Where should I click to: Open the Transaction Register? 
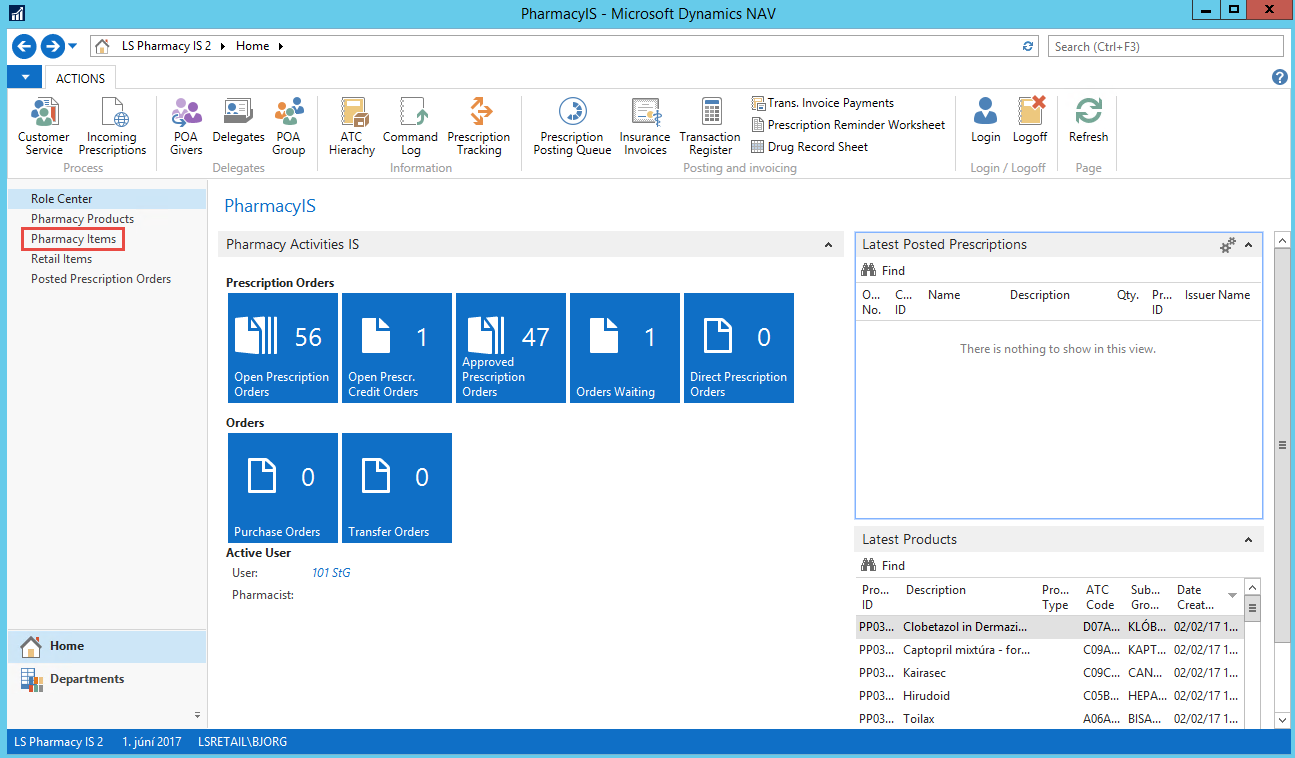click(x=710, y=127)
